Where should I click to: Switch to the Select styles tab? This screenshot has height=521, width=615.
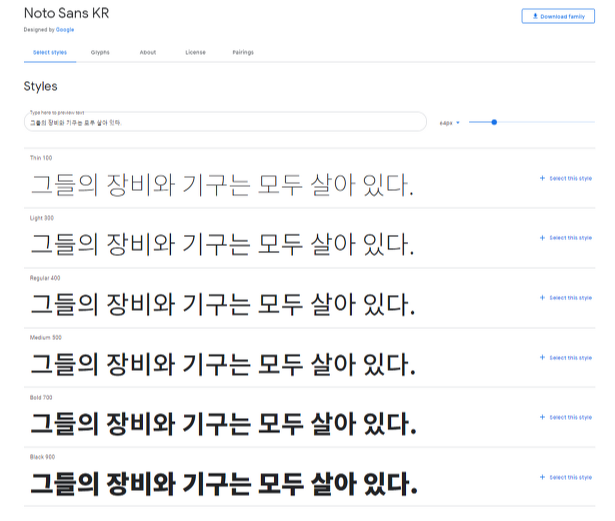tap(50, 52)
